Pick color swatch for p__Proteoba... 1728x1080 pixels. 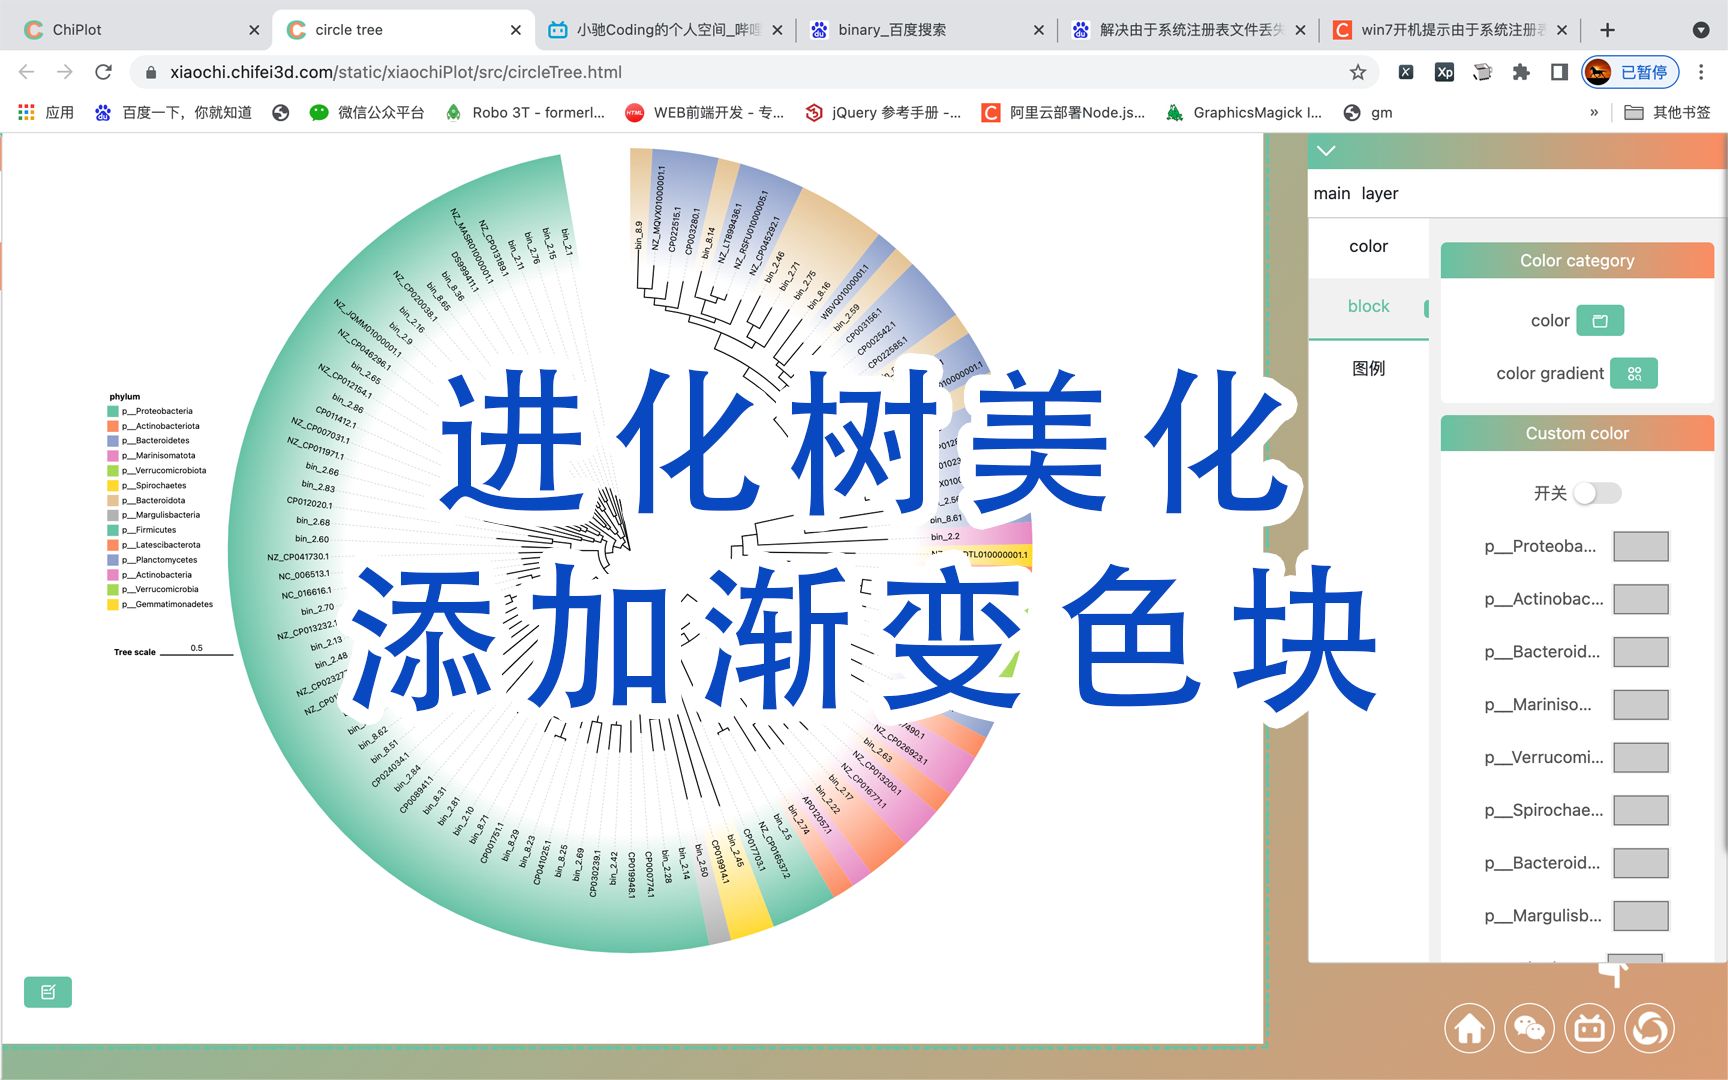(x=1641, y=546)
